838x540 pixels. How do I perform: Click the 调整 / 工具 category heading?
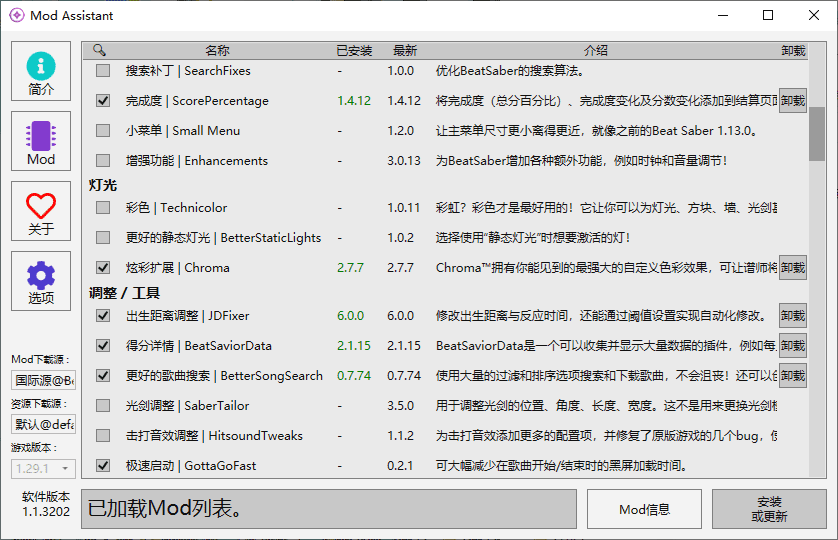[x=124, y=293]
